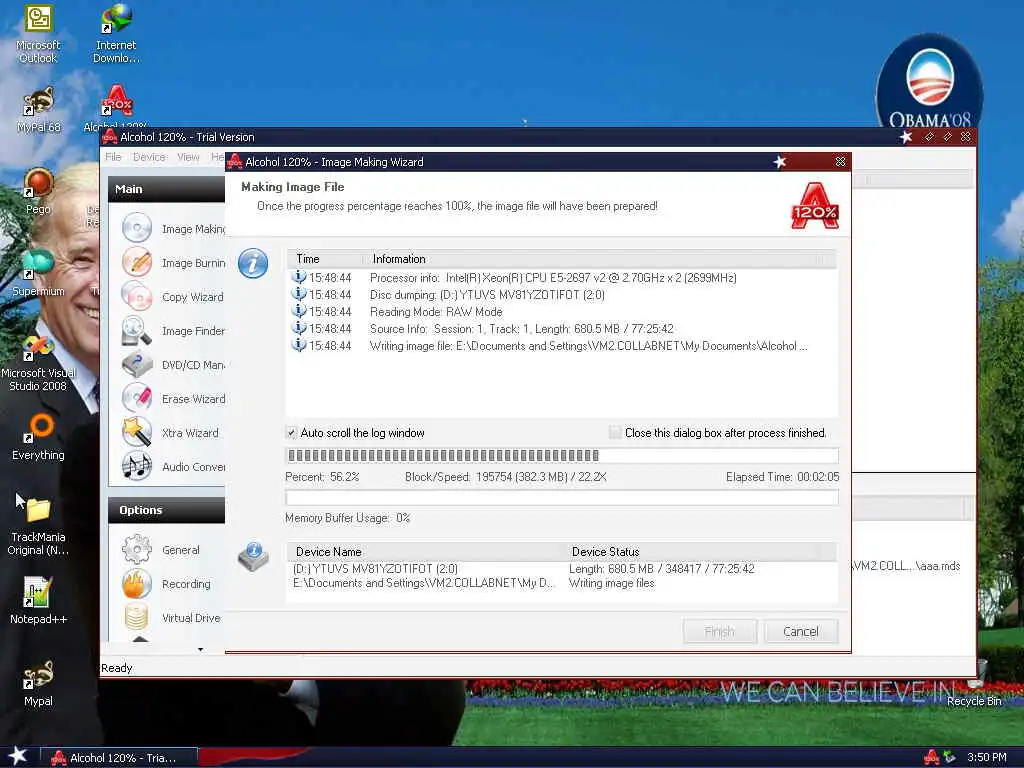Click the Device Name column header
Image resolution: width=1024 pixels, height=768 pixels.
424,552
